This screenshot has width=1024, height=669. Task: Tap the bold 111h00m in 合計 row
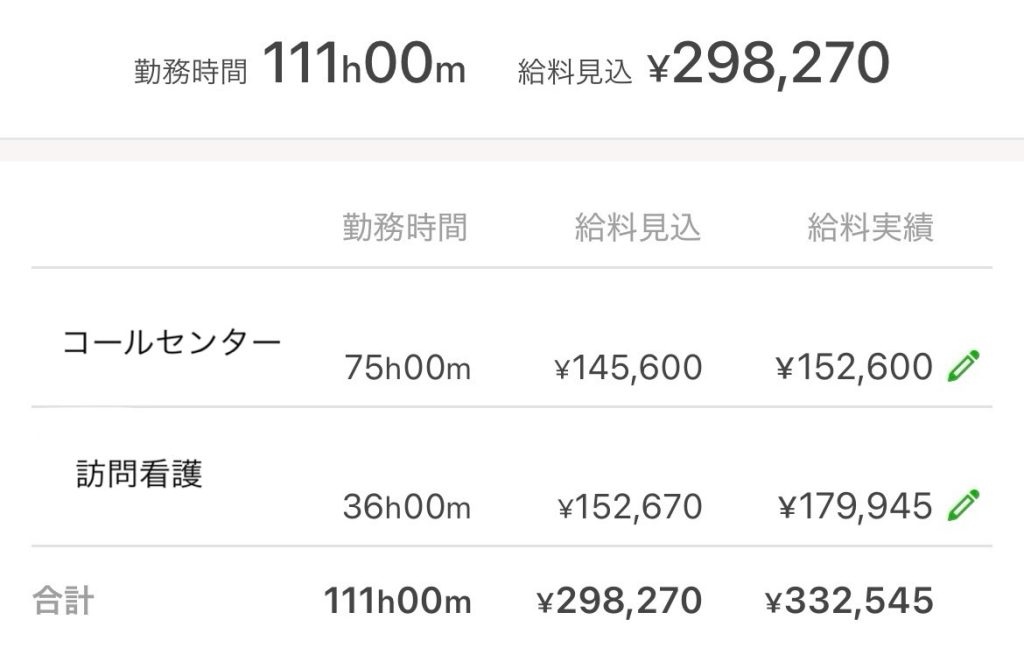pos(397,601)
